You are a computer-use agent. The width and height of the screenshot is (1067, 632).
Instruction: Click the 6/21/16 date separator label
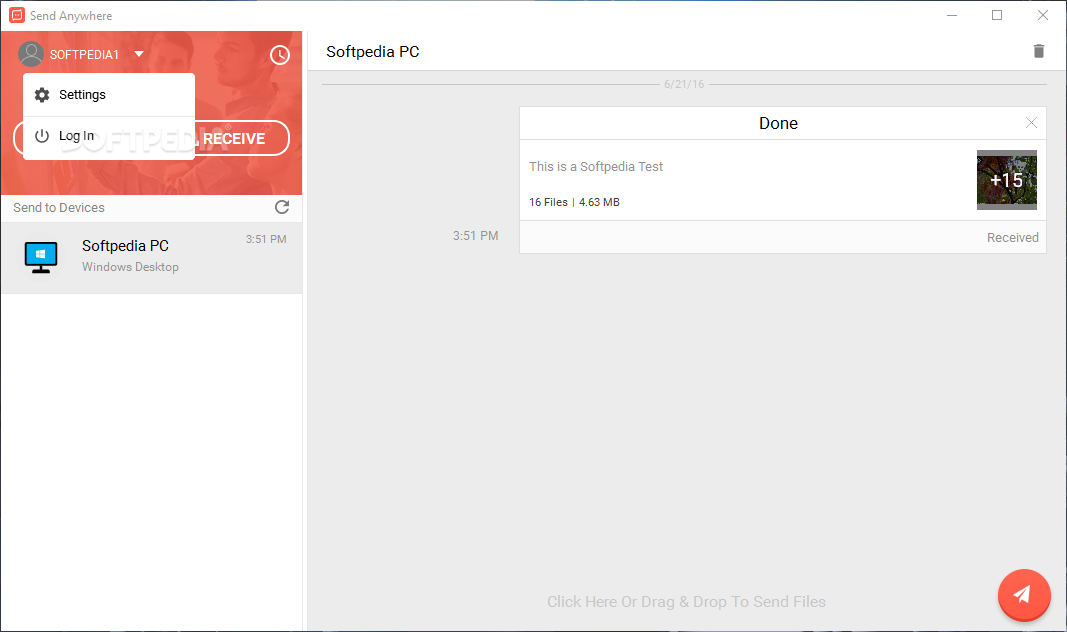coord(684,84)
